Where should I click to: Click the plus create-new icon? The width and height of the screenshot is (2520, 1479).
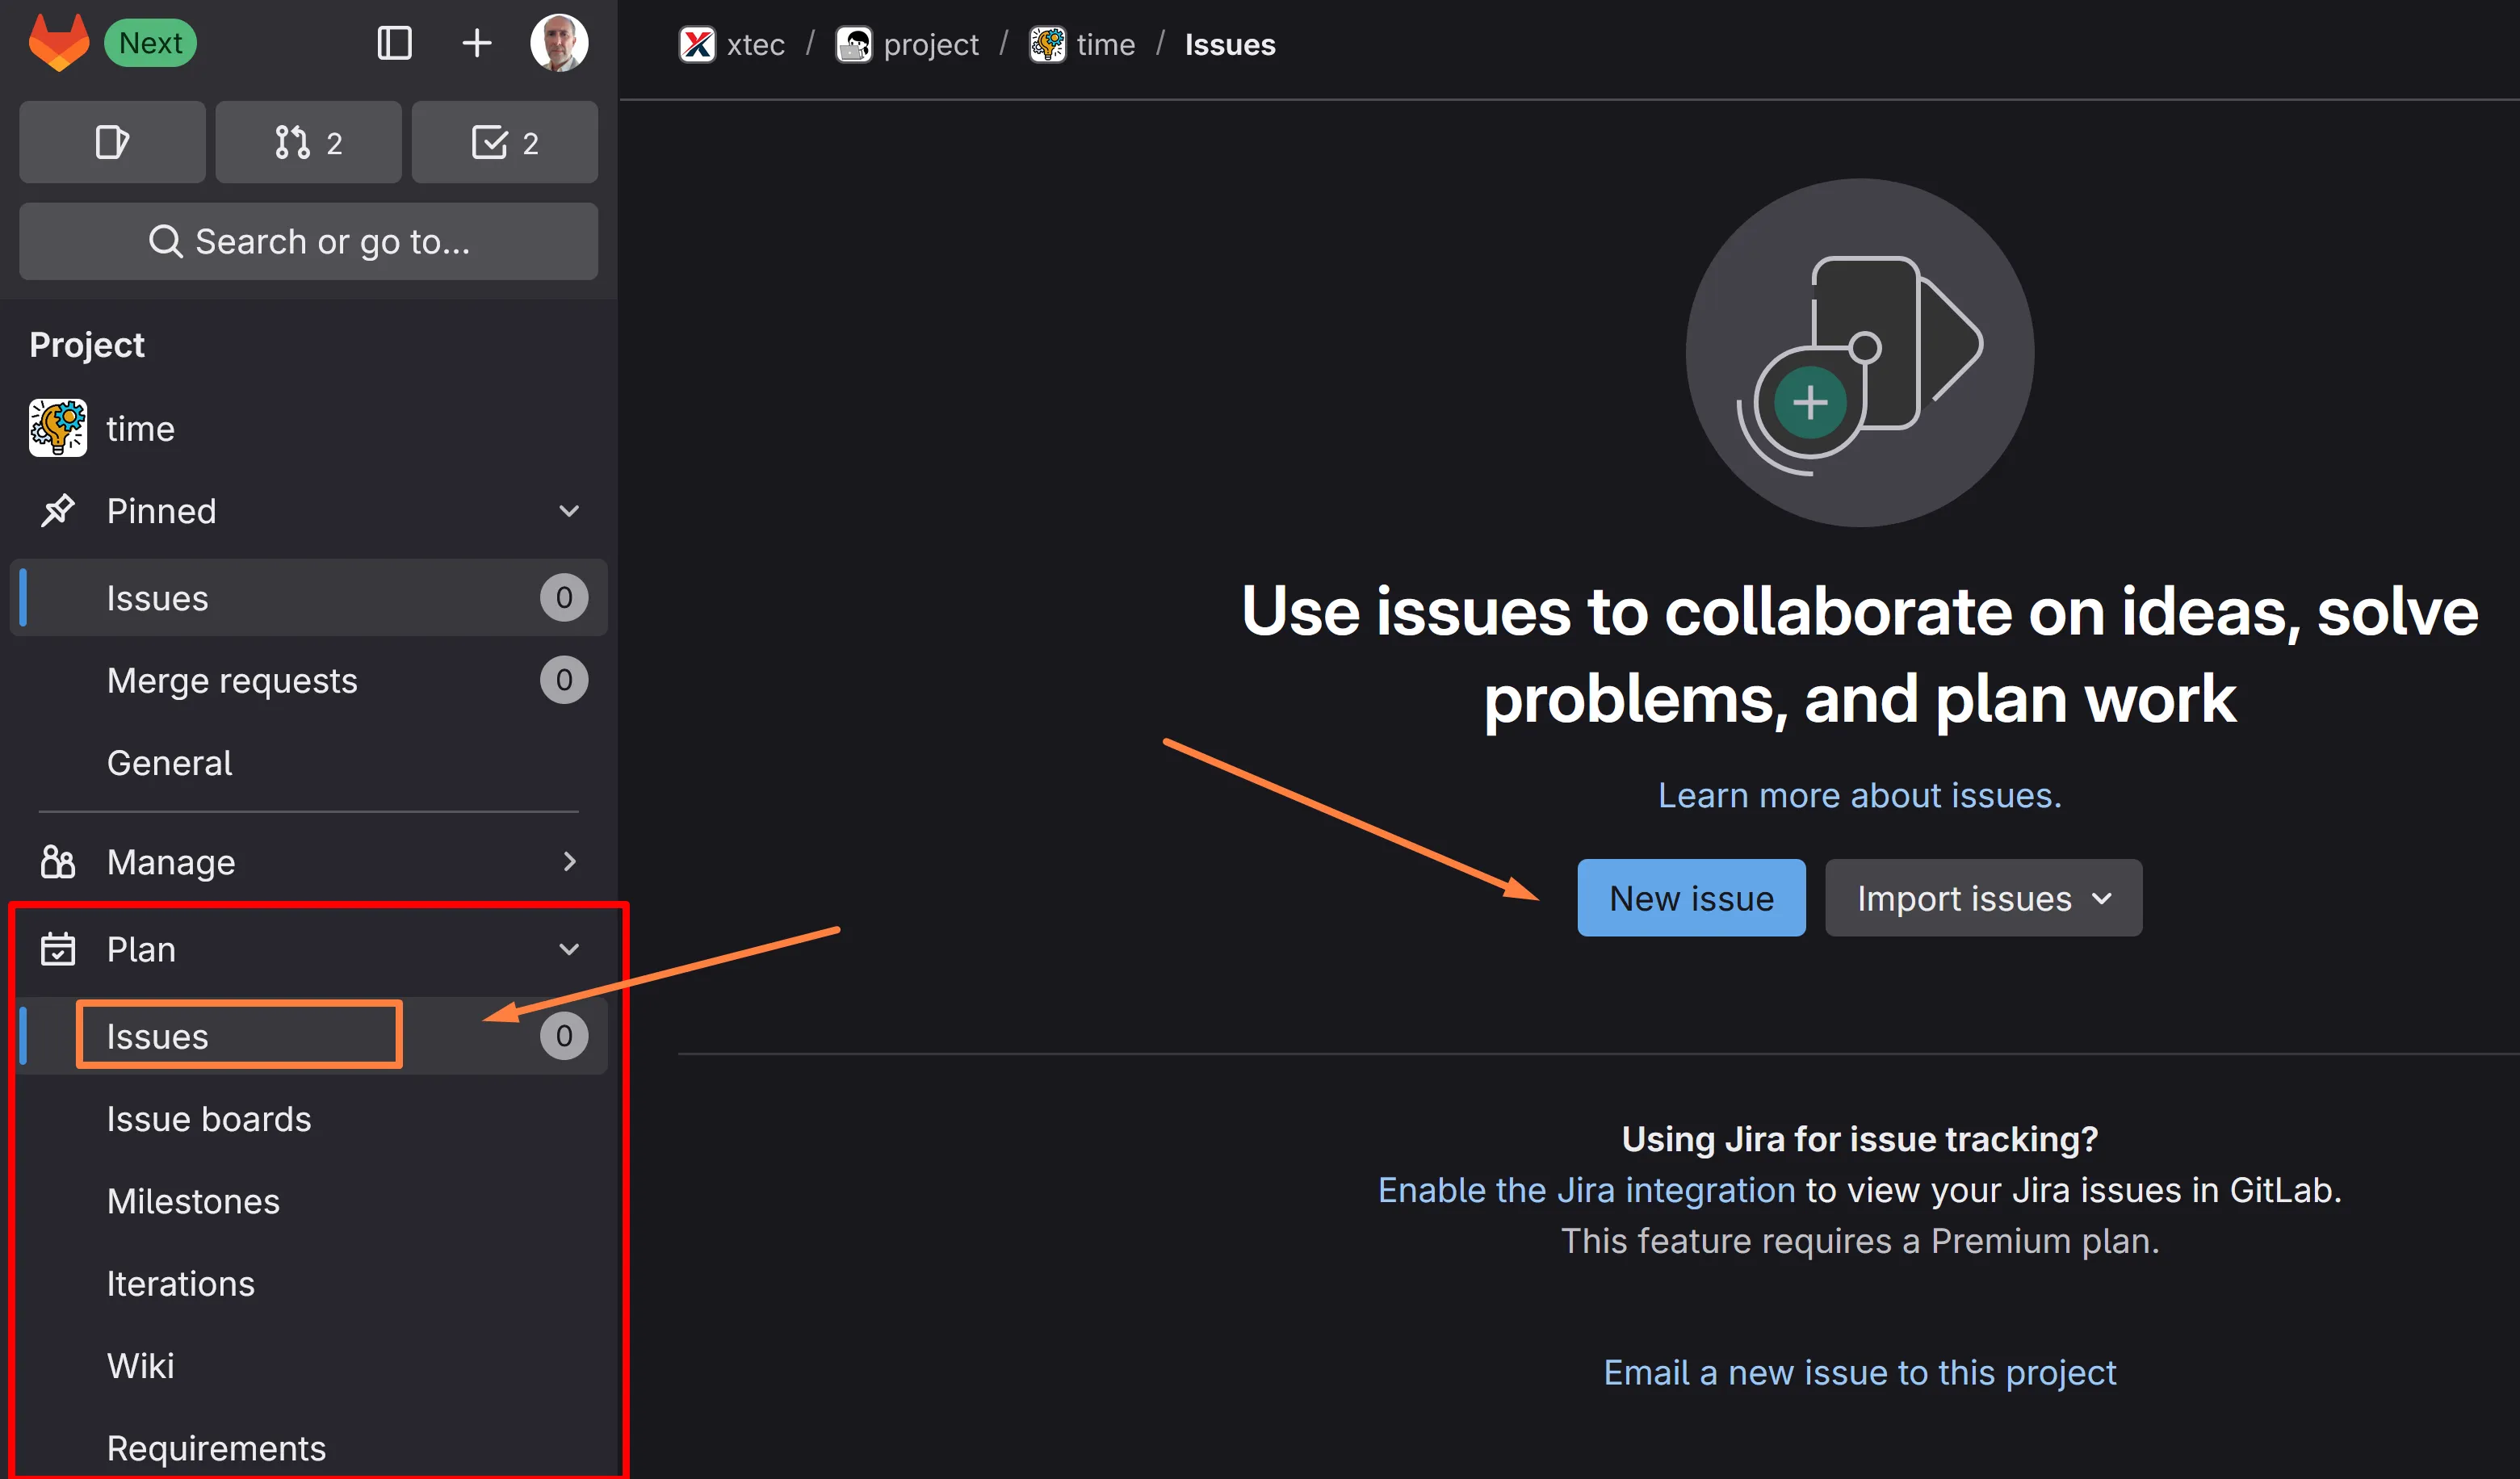pyautogui.click(x=477, y=43)
